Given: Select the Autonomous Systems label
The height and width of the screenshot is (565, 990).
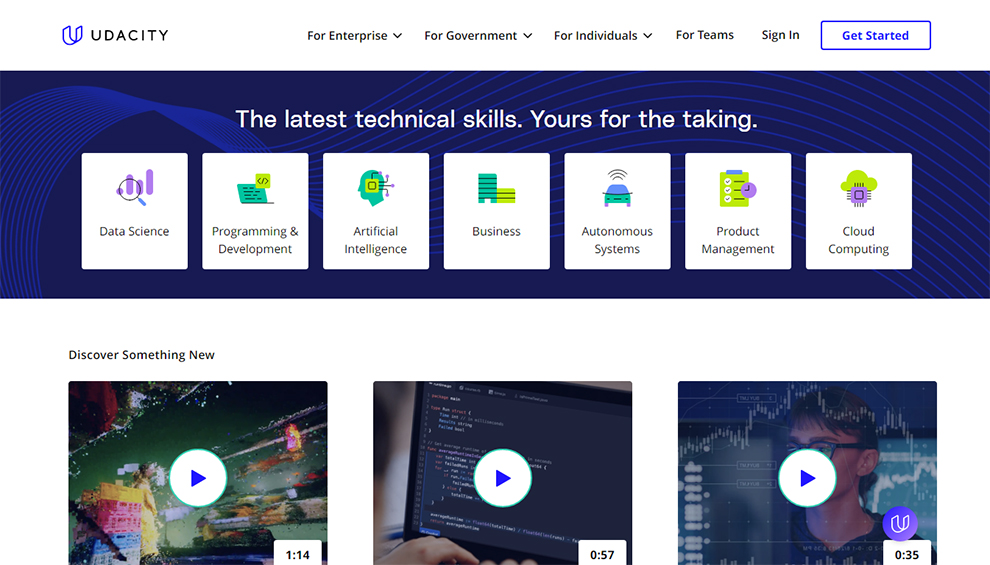Looking at the screenshot, I should [x=617, y=240].
